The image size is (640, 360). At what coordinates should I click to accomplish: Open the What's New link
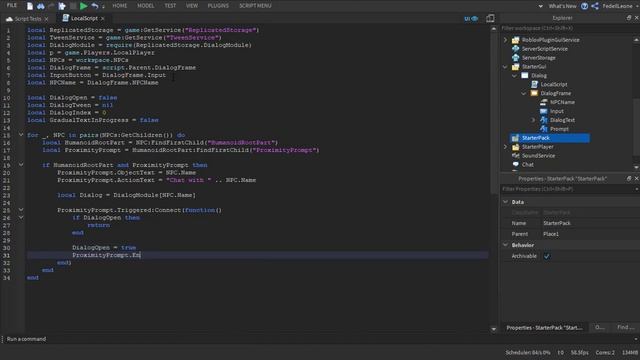click(x=562, y=6)
